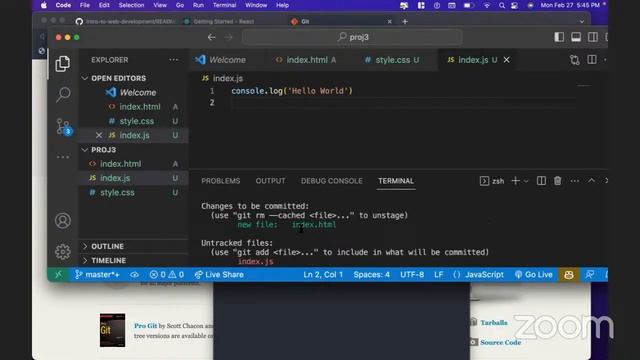Screen dimensions: 640x360
Task: Open macOS Spotlight search icon
Action: (x=502, y=5)
